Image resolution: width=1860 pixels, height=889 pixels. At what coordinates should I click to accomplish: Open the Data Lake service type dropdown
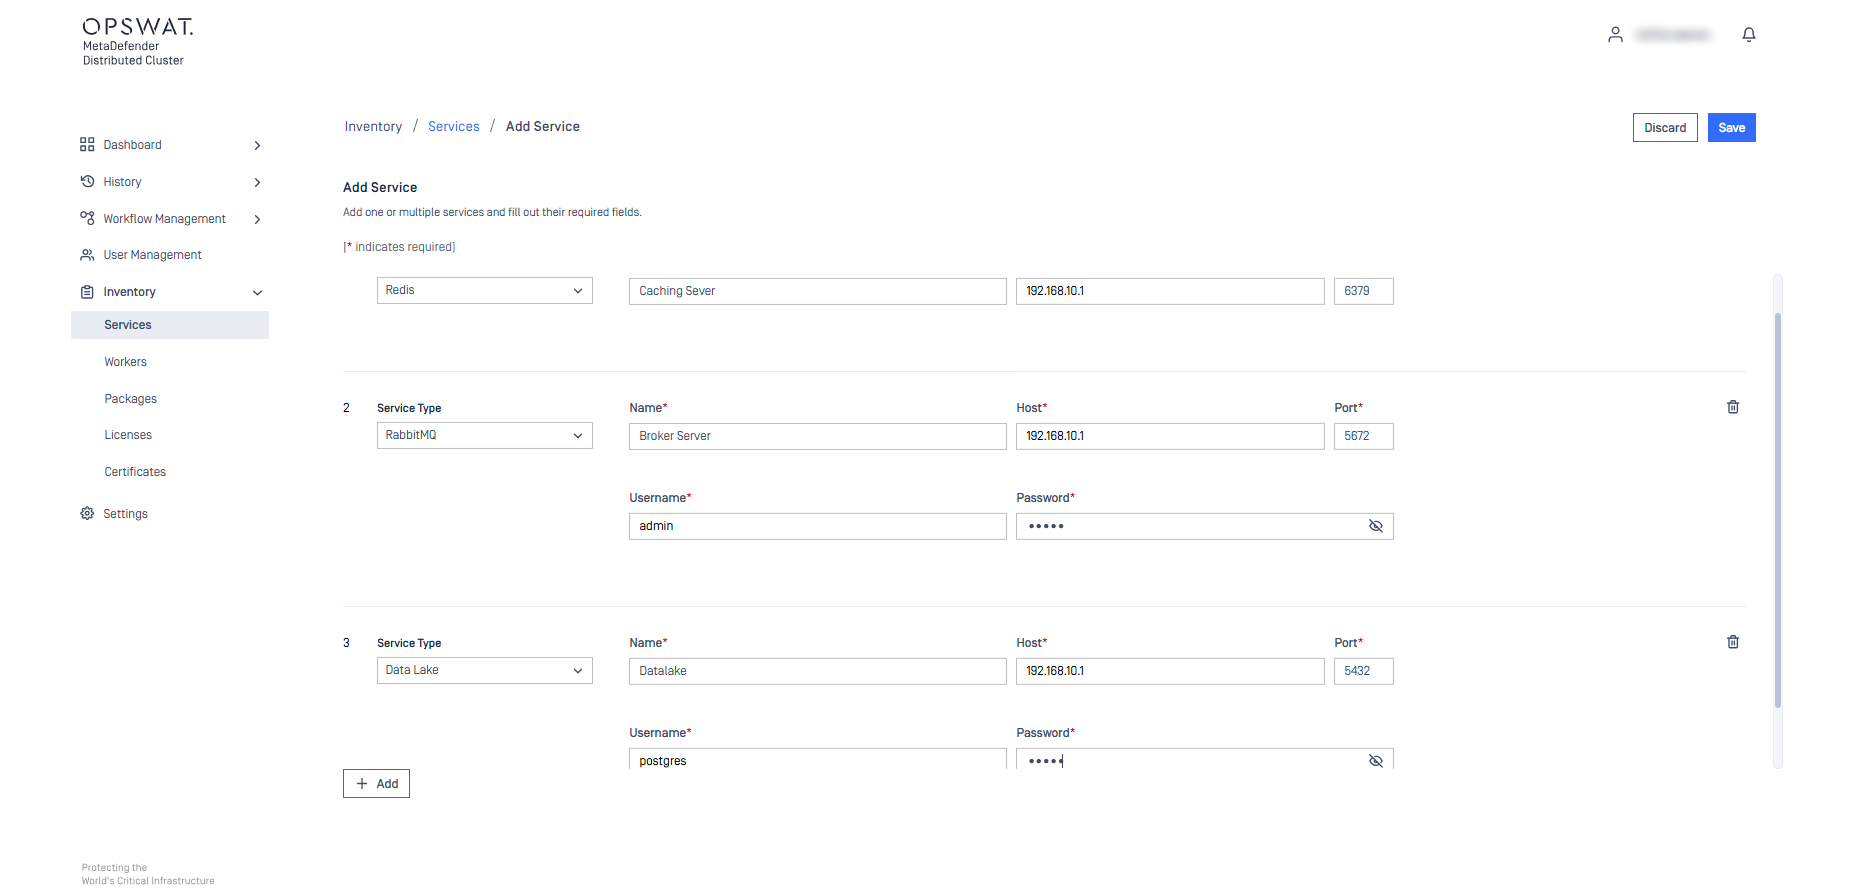pos(484,671)
